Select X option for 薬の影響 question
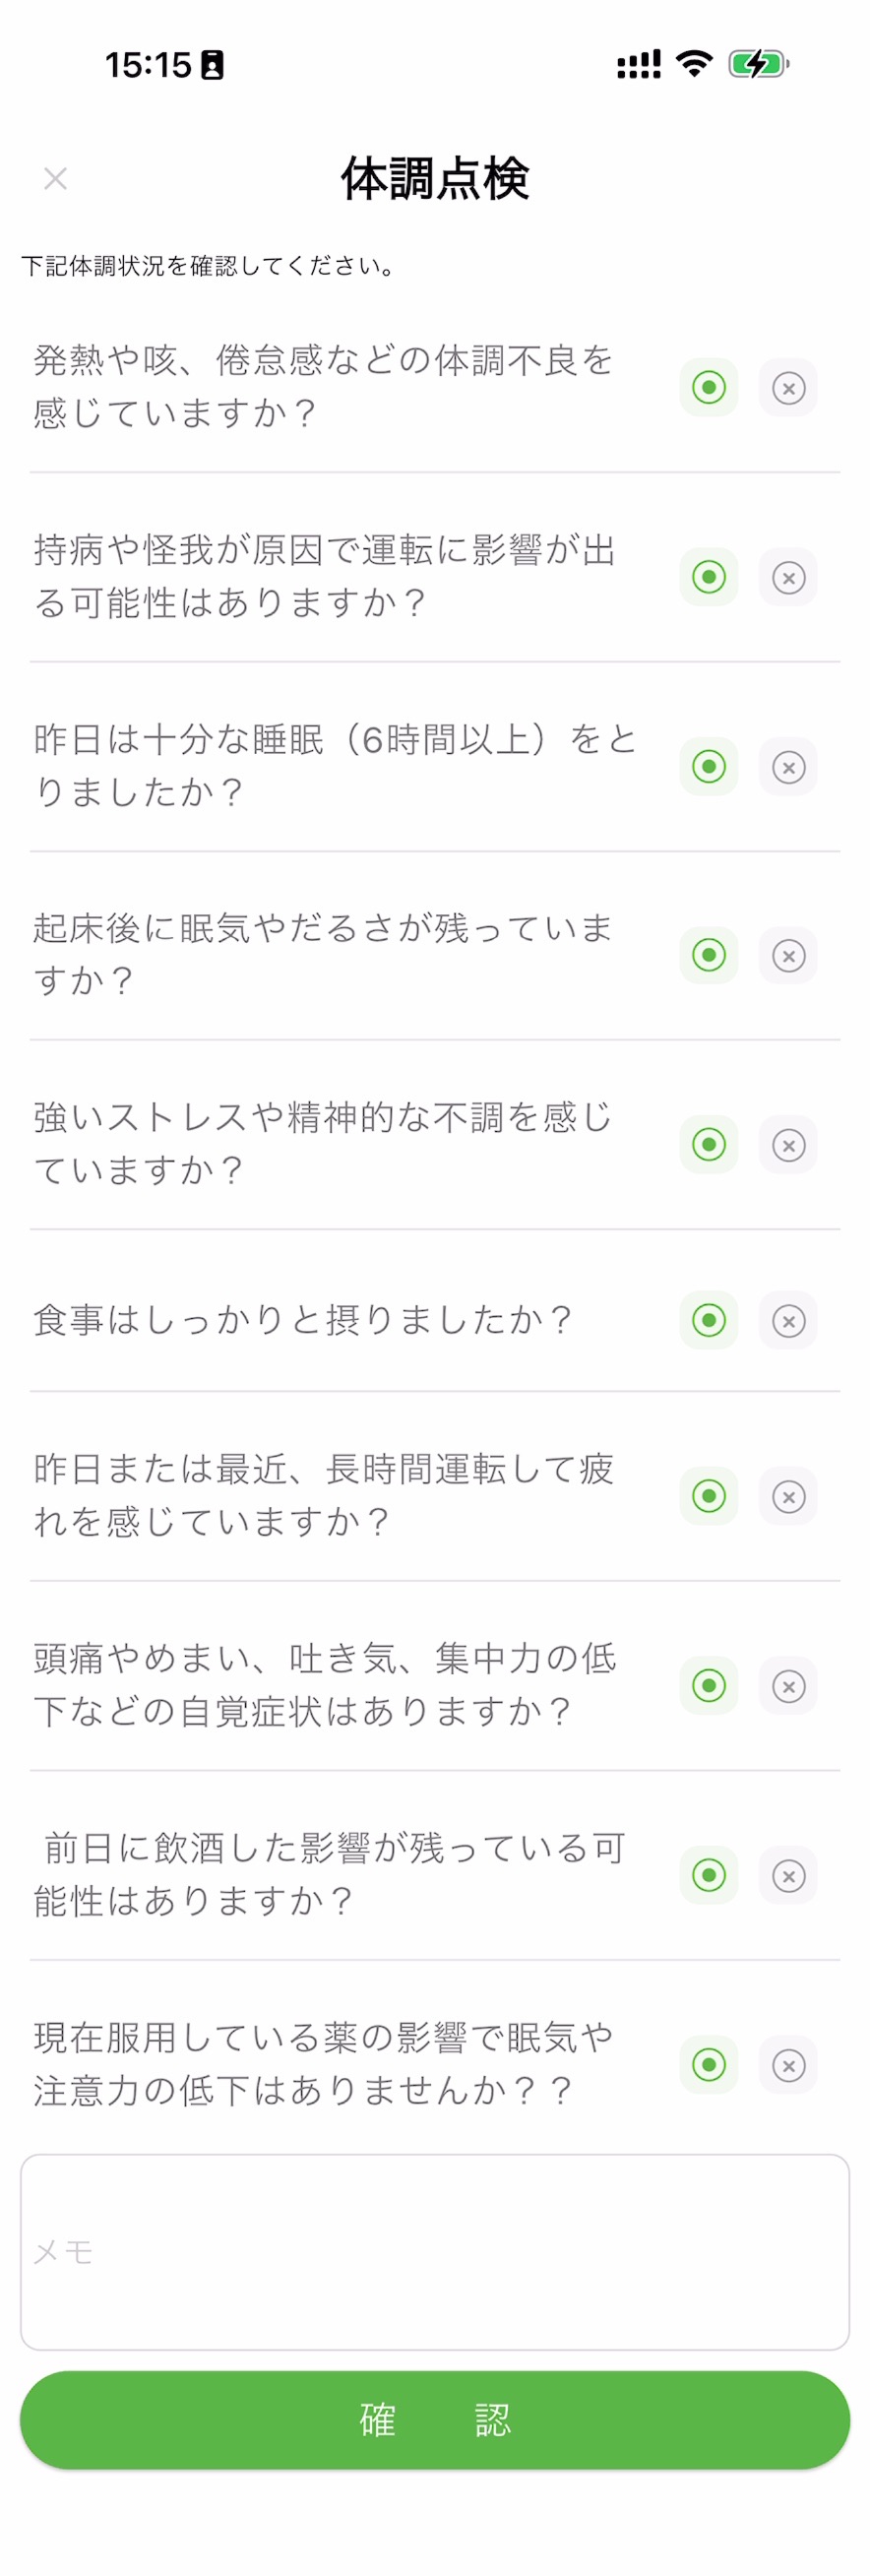Screen dimensions: 870x2576 click(x=788, y=2065)
